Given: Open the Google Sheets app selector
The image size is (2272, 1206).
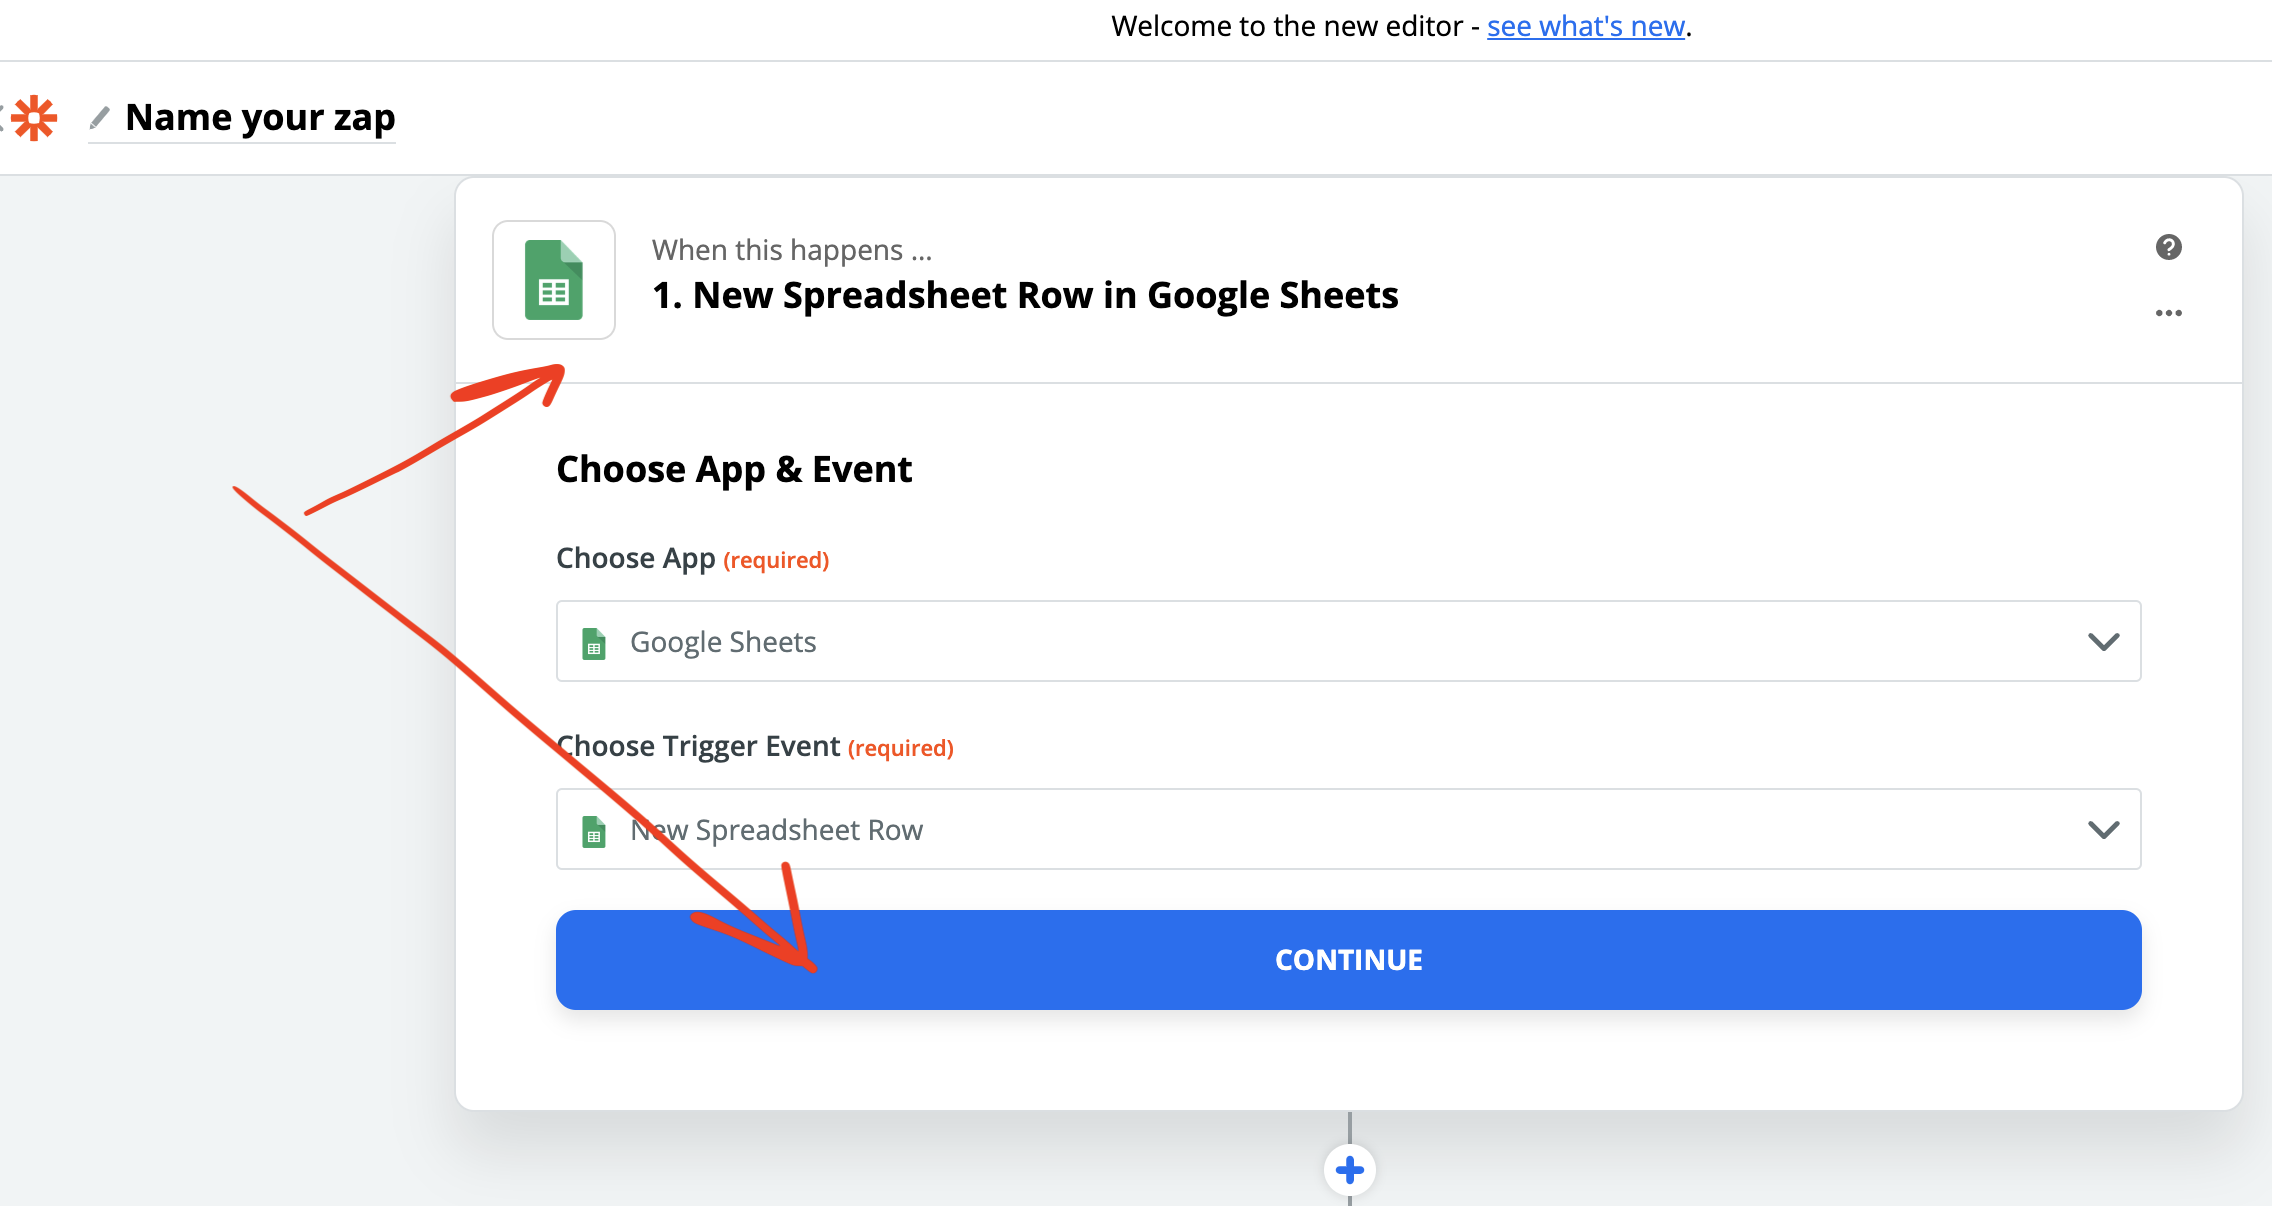Looking at the screenshot, I should (x=1348, y=641).
